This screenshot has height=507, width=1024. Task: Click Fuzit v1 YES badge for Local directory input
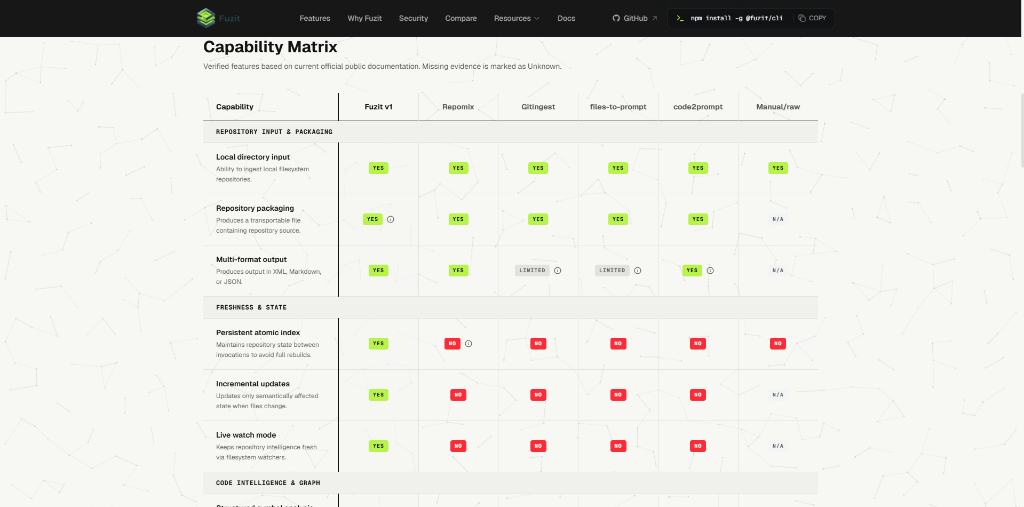point(378,168)
